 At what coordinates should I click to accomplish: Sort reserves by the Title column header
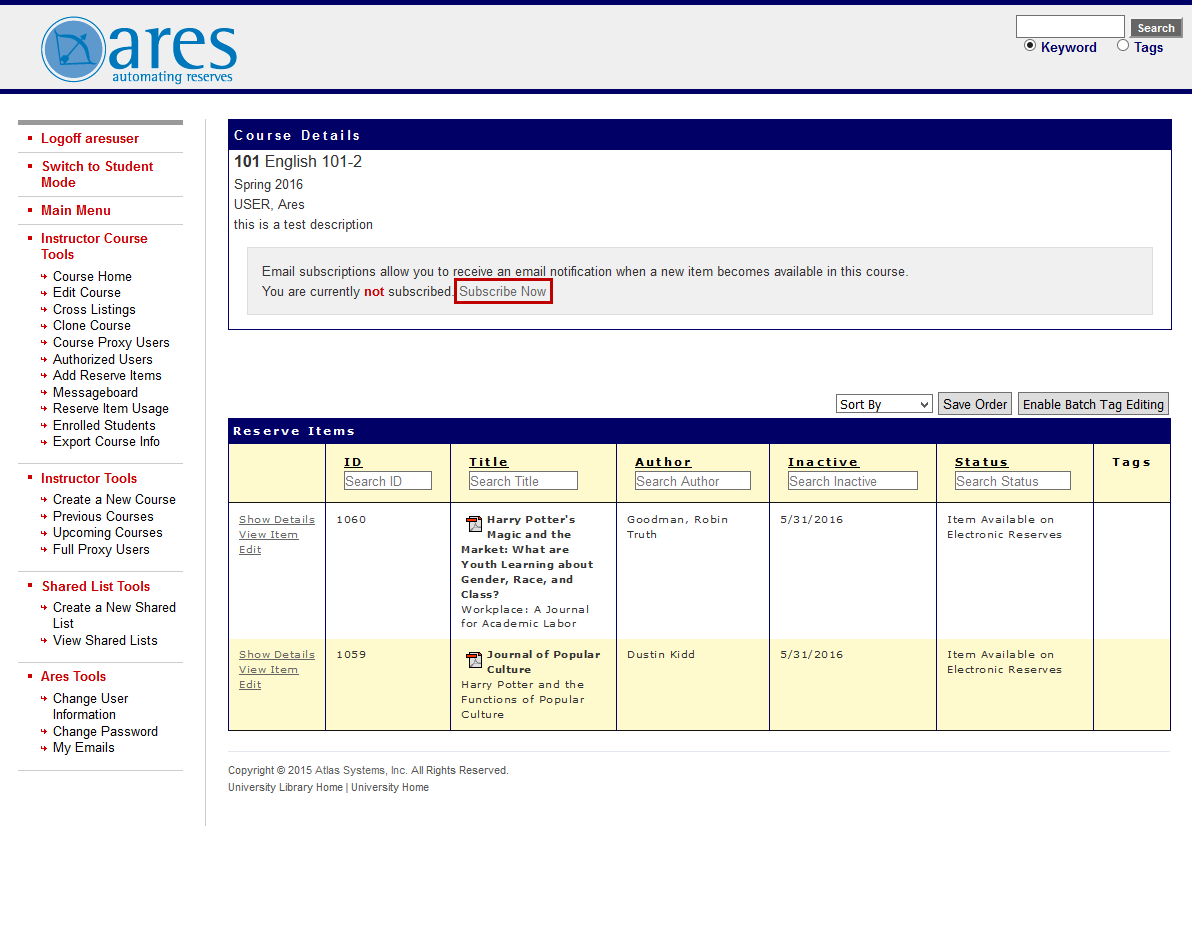coord(488,461)
